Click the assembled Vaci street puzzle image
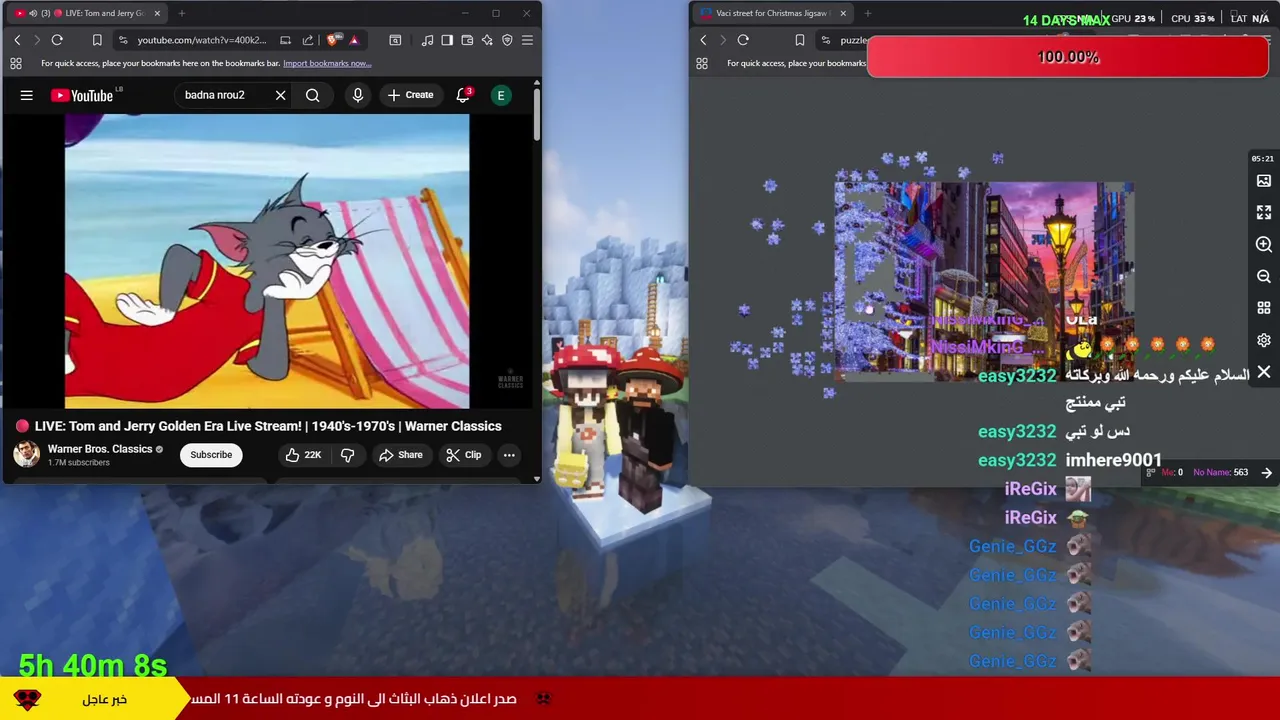The height and width of the screenshot is (720, 1280). [x=985, y=281]
